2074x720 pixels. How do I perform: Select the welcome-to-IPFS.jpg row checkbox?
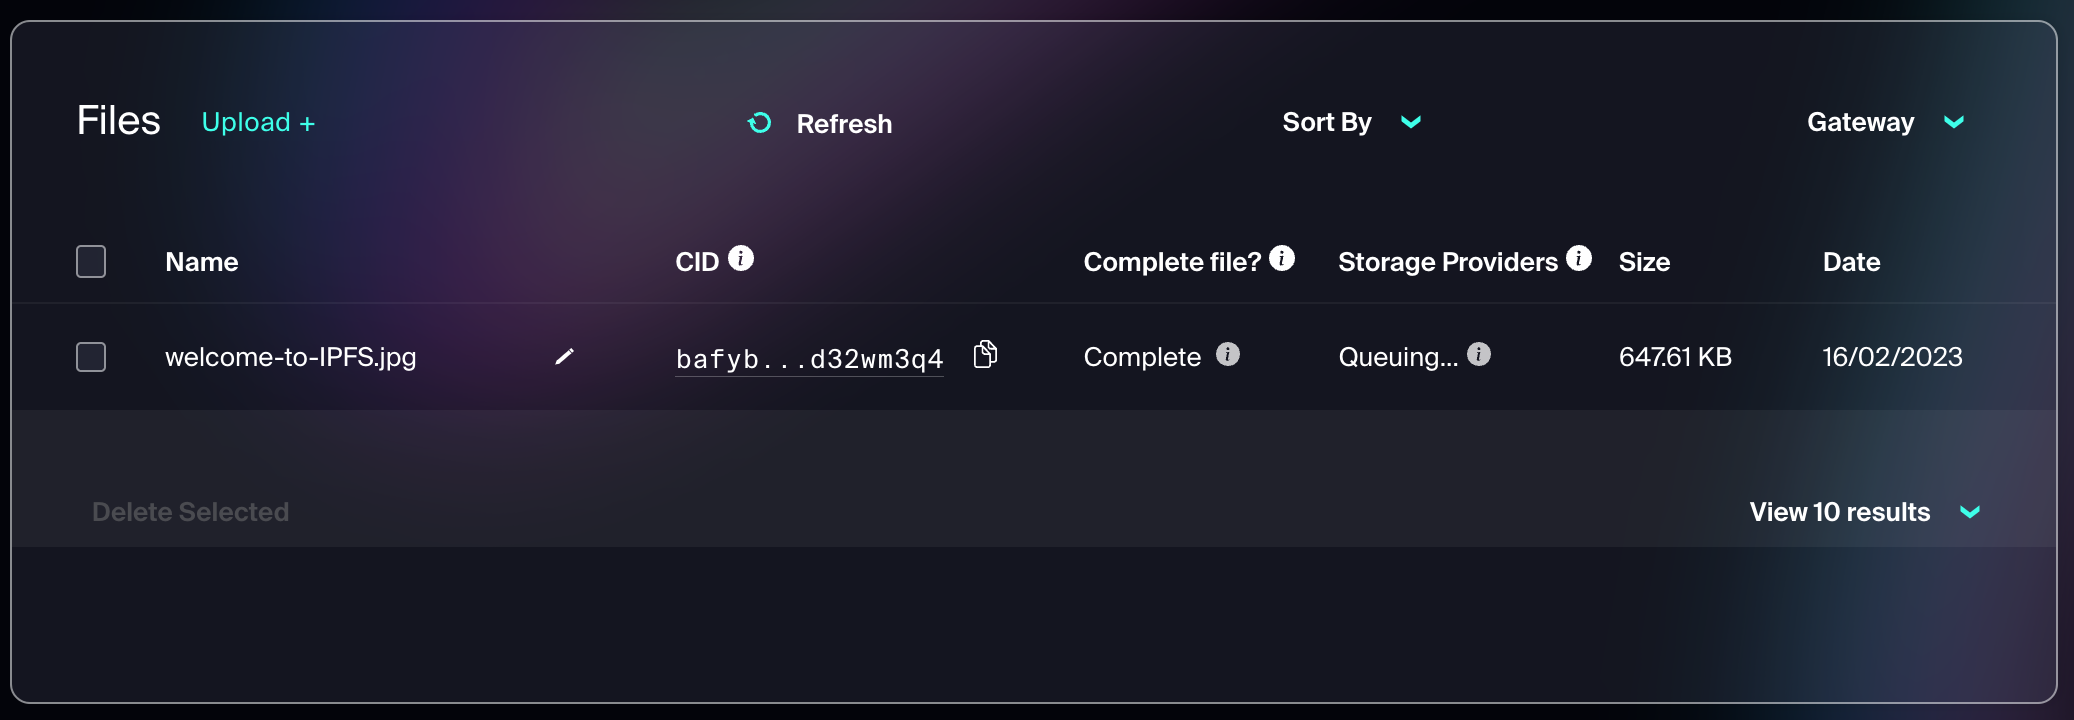(x=91, y=357)
